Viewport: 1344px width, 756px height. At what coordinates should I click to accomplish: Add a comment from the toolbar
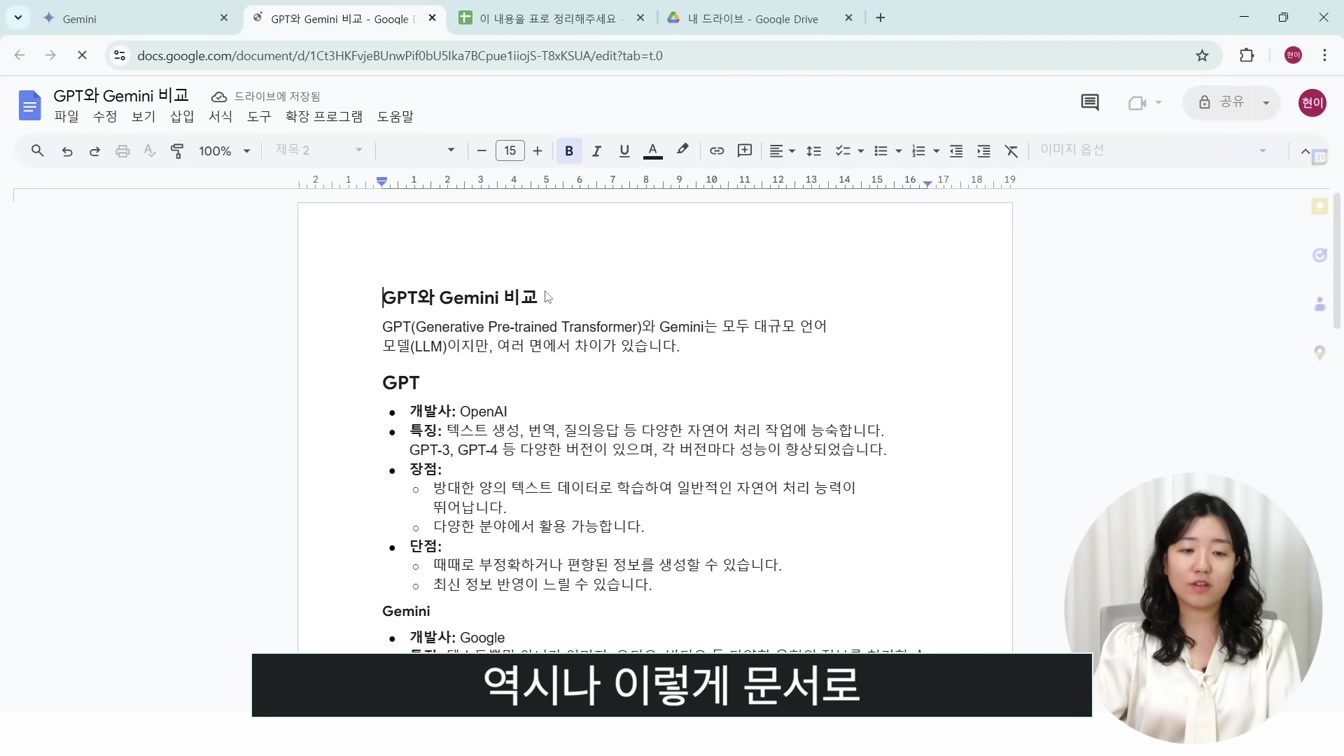click(745, 151)
